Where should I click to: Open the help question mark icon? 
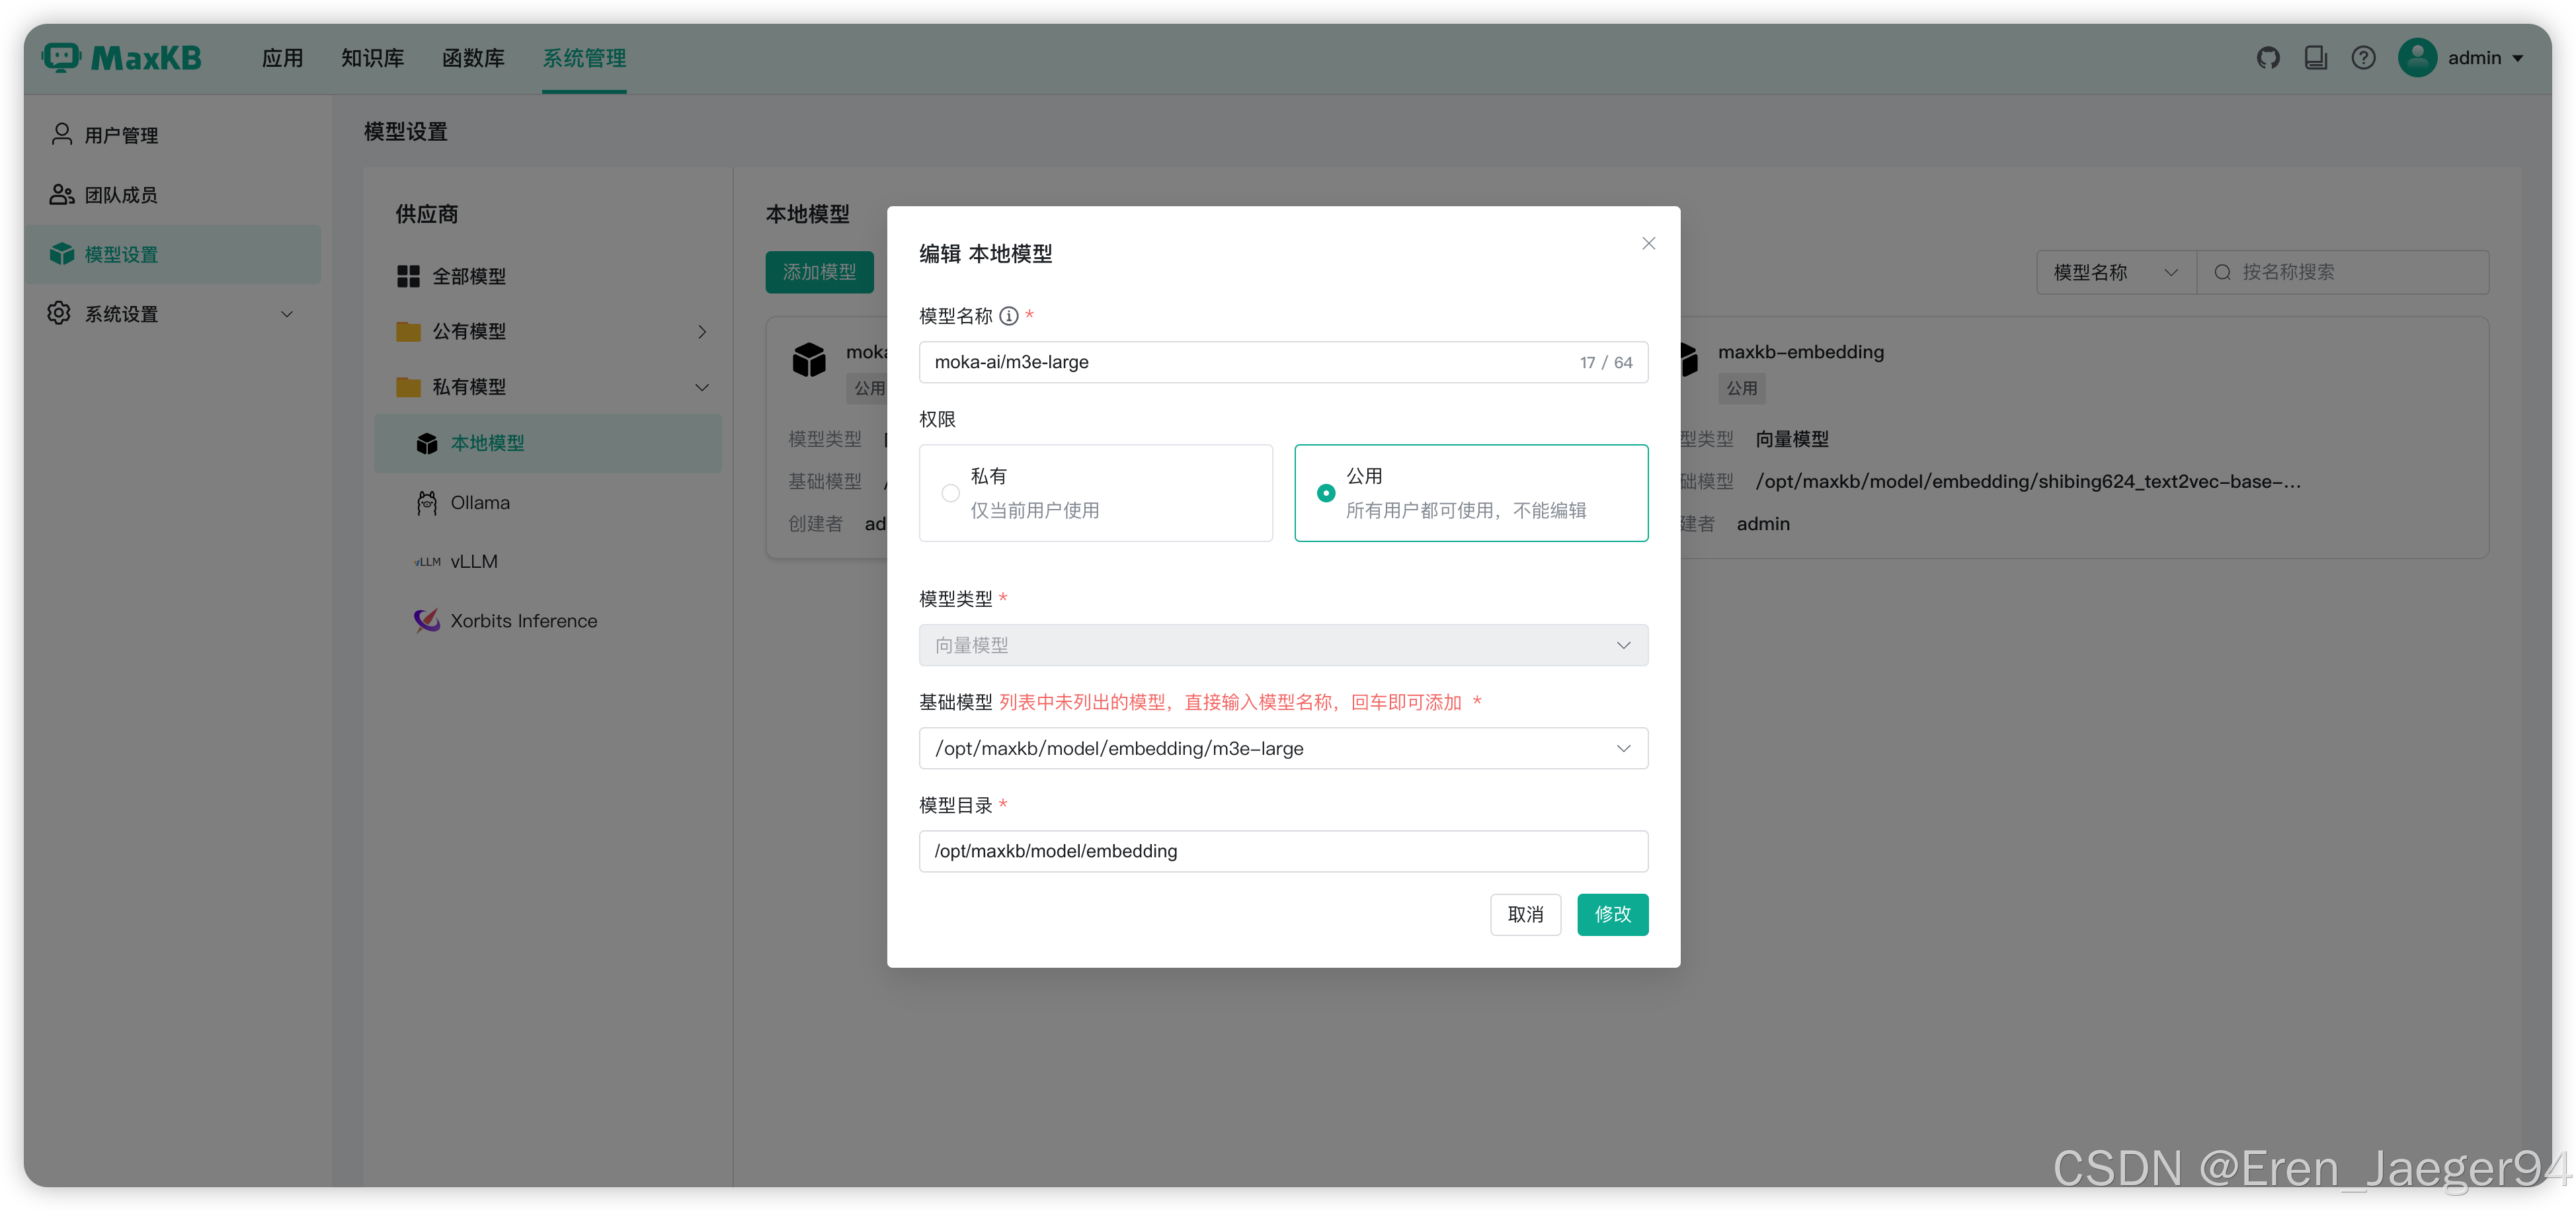(x=2363, y=58)
